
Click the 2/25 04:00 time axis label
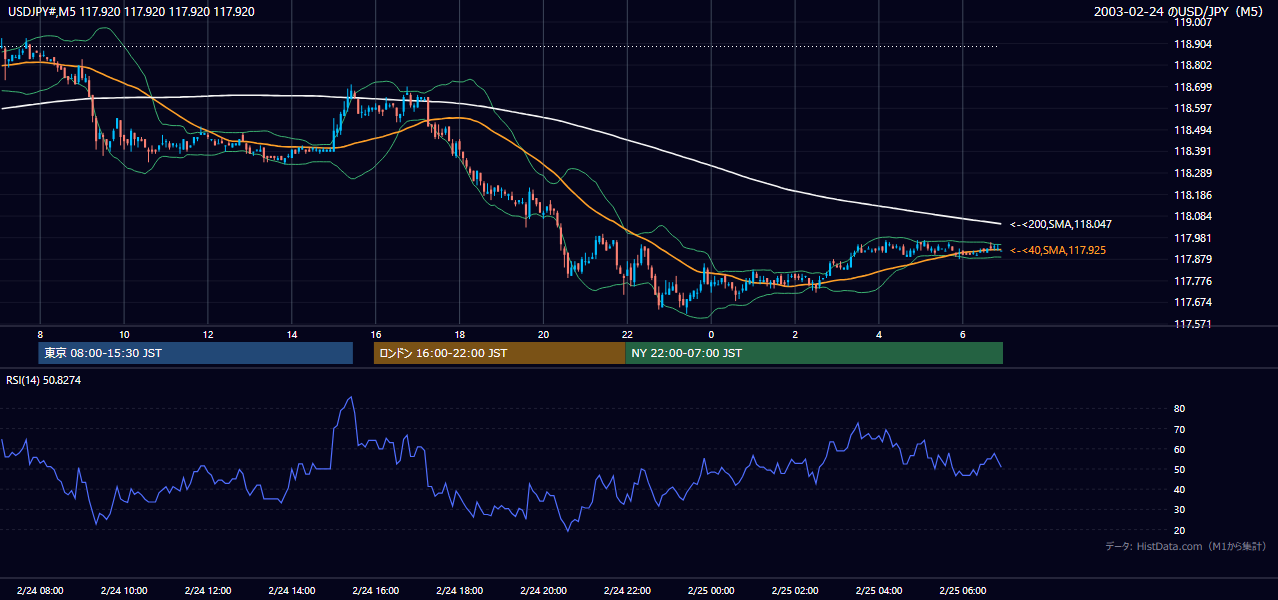[879, 591]
